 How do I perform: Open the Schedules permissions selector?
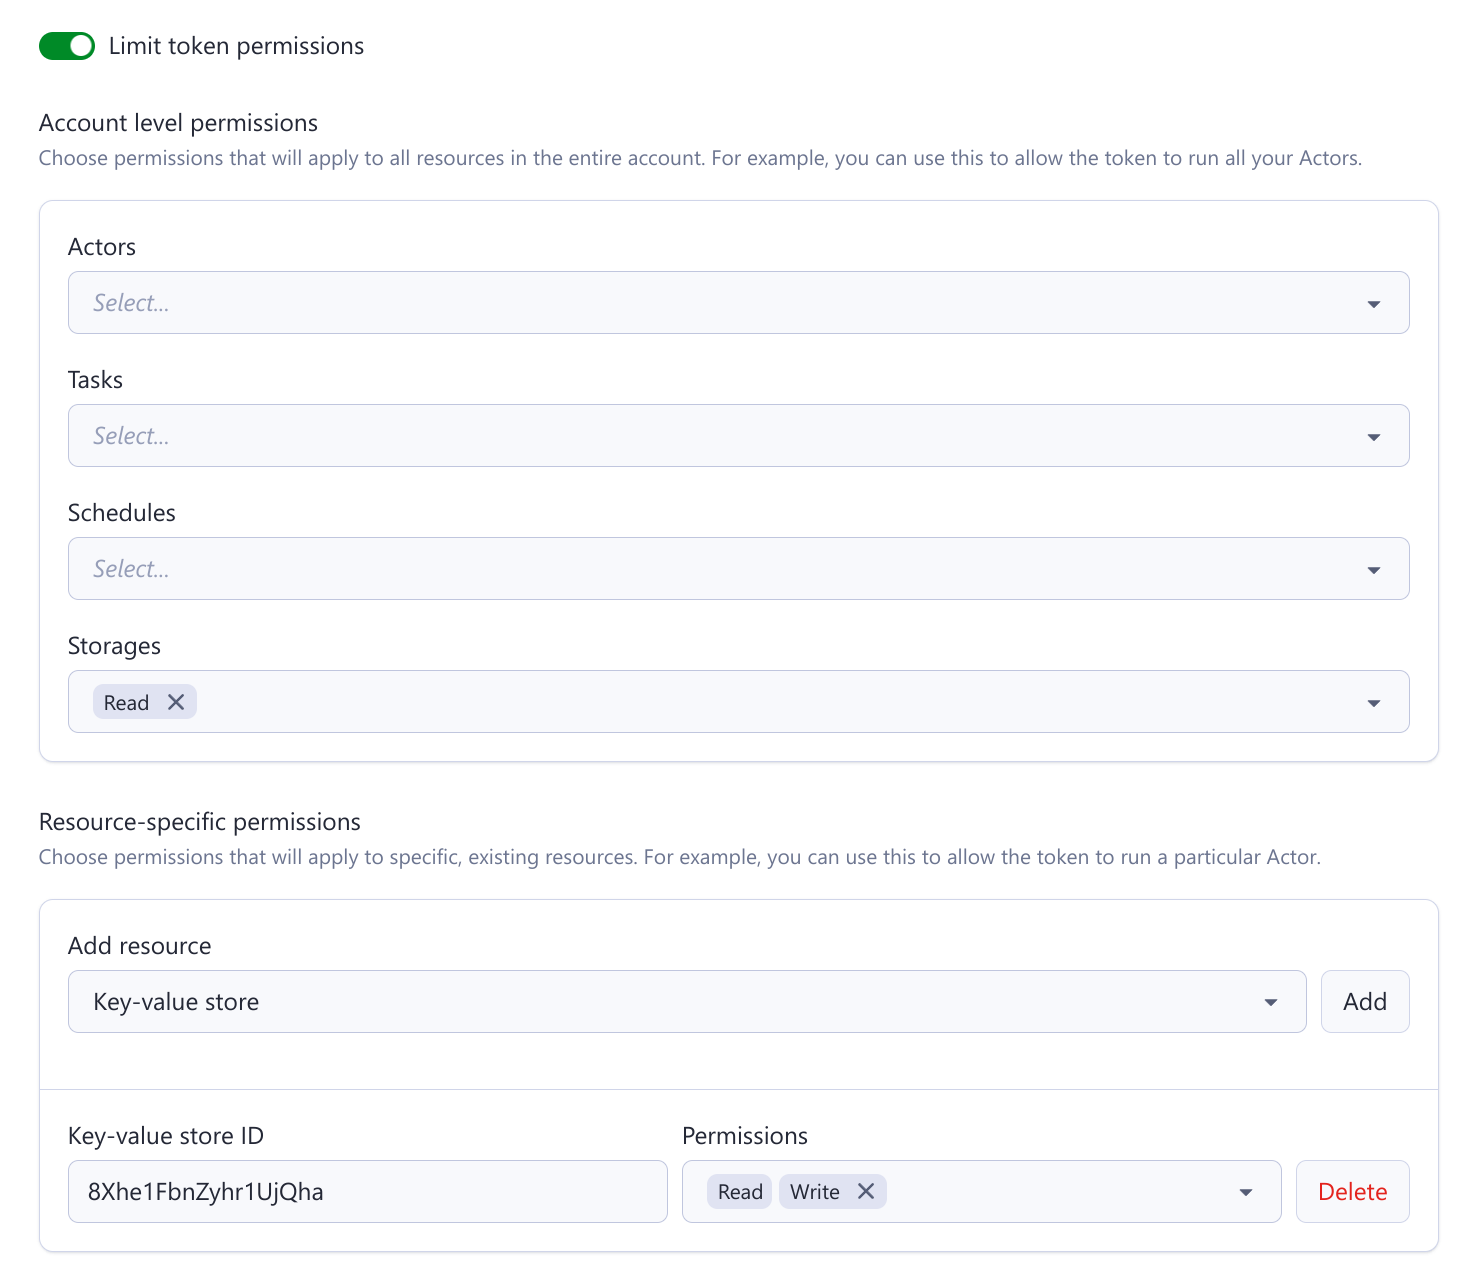[x=700, y=568]
